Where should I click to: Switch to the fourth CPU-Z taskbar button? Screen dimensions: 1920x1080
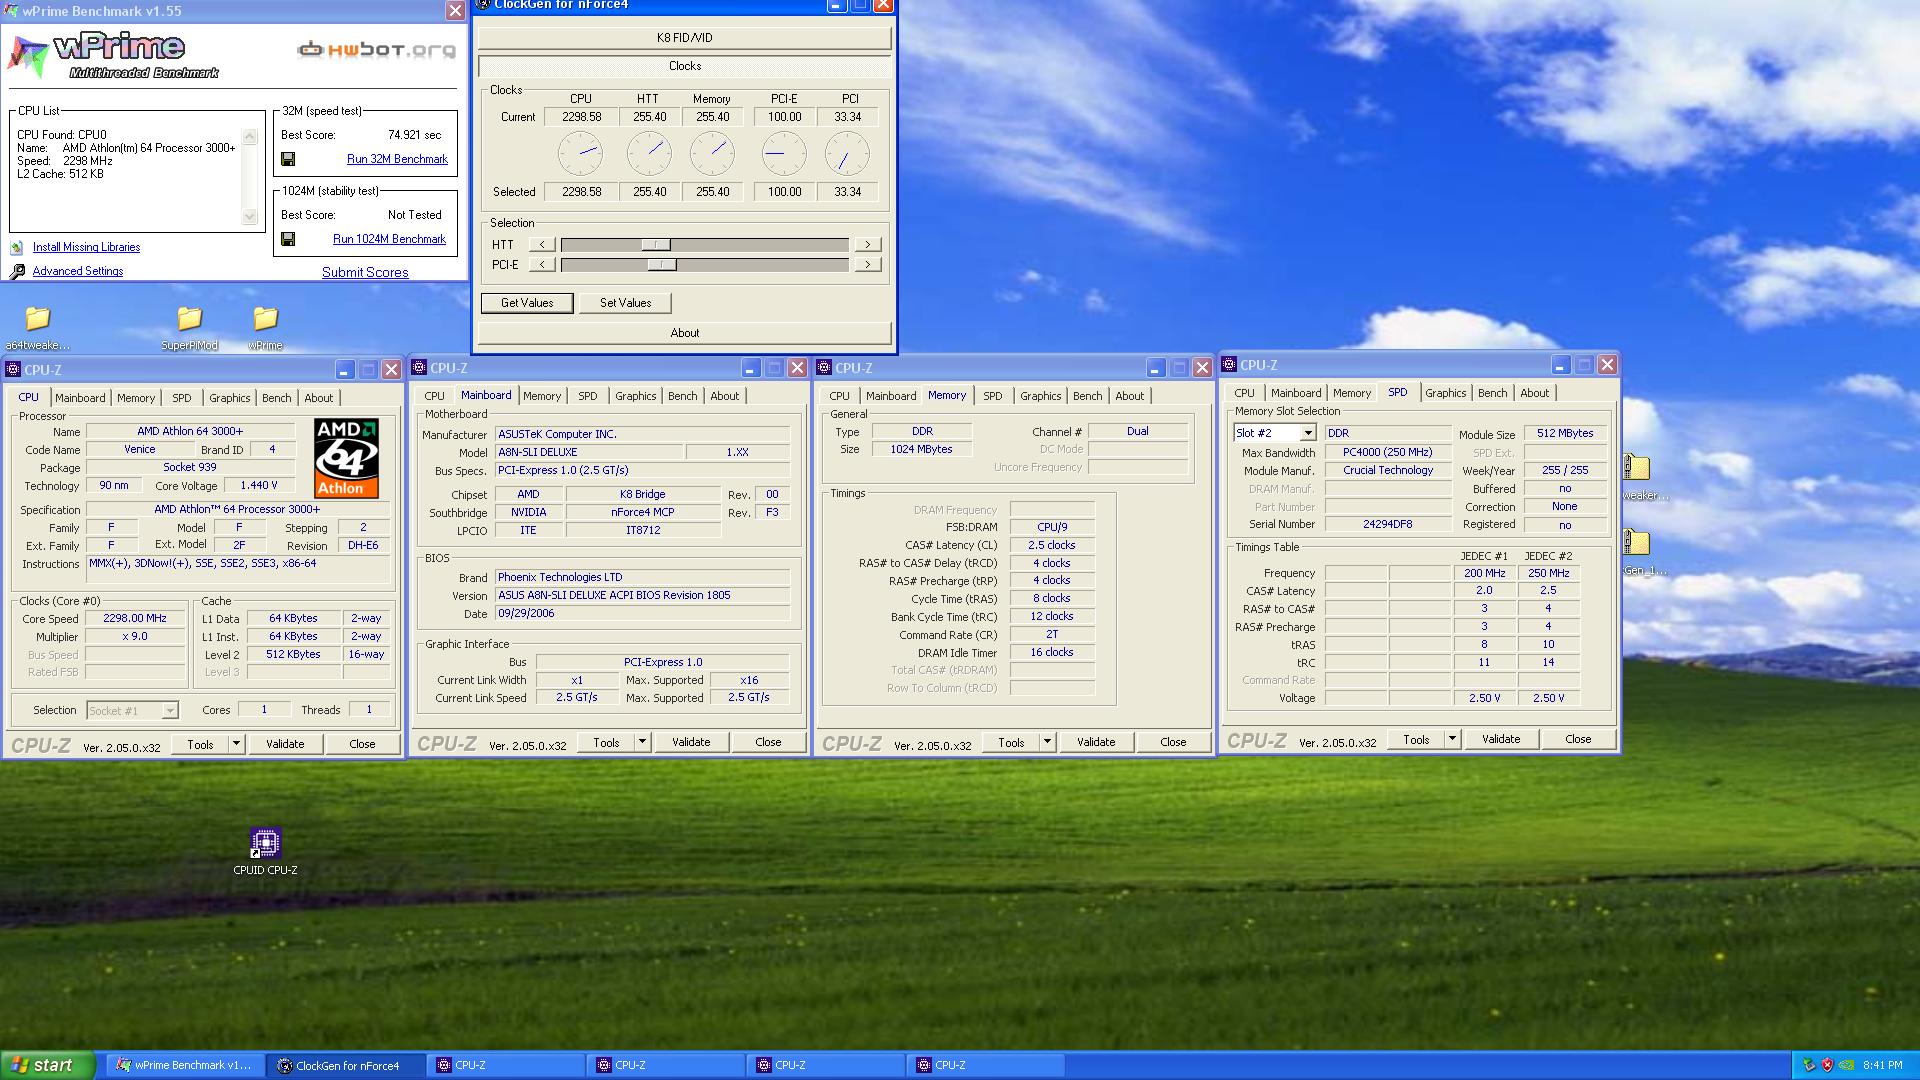click(x=984, y=1065)
